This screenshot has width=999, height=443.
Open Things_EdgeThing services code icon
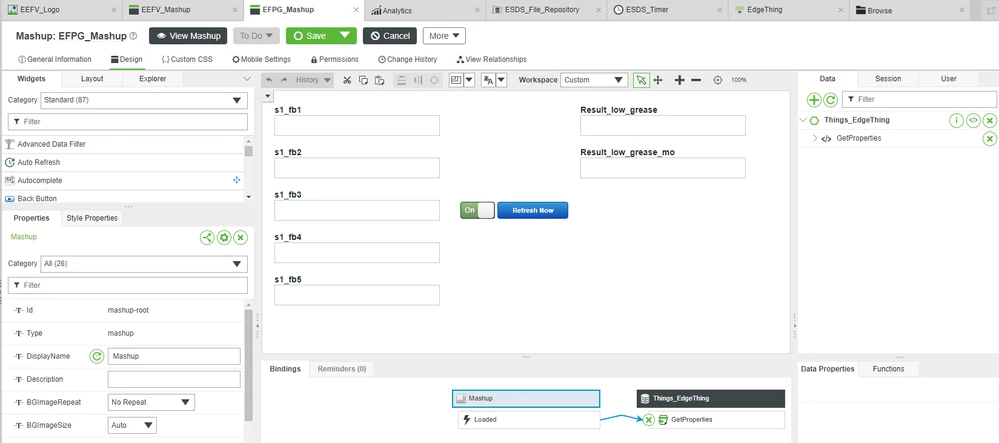click(x=973, y=120)
